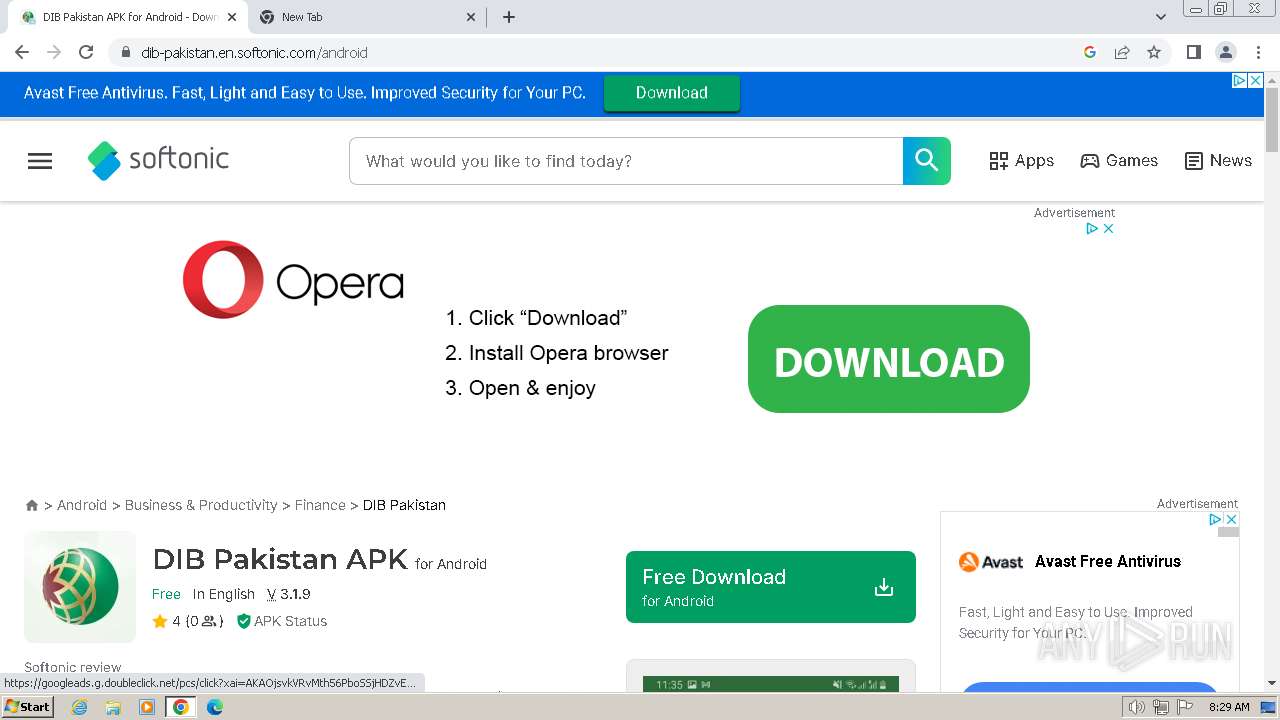Viewport: 1280px width, 720px height.
Task: Open Windows Start menu
Action: point(27,707)
